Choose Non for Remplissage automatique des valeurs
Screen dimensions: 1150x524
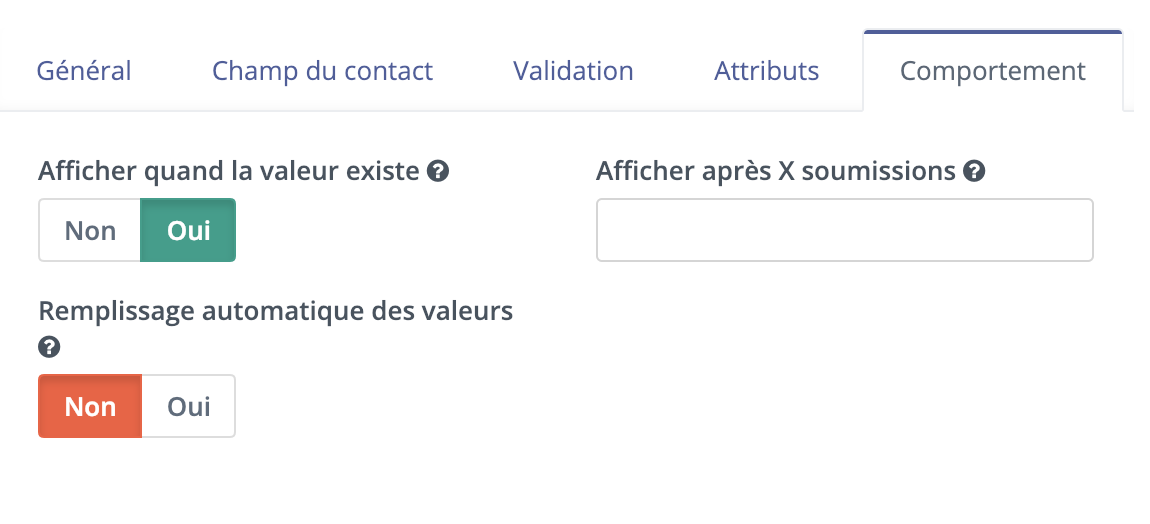click(89, 407)
